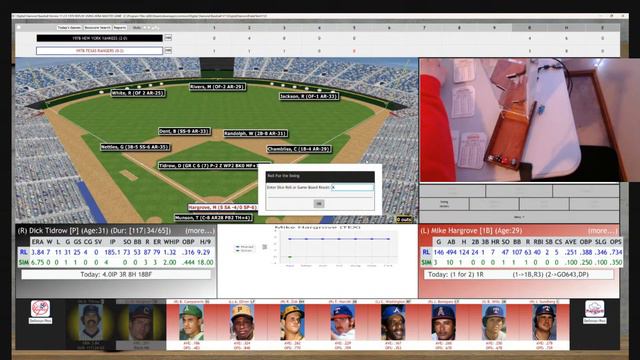
Task: Click Hargrove's .734 real-life OPS value
Action: pos(615,252)
